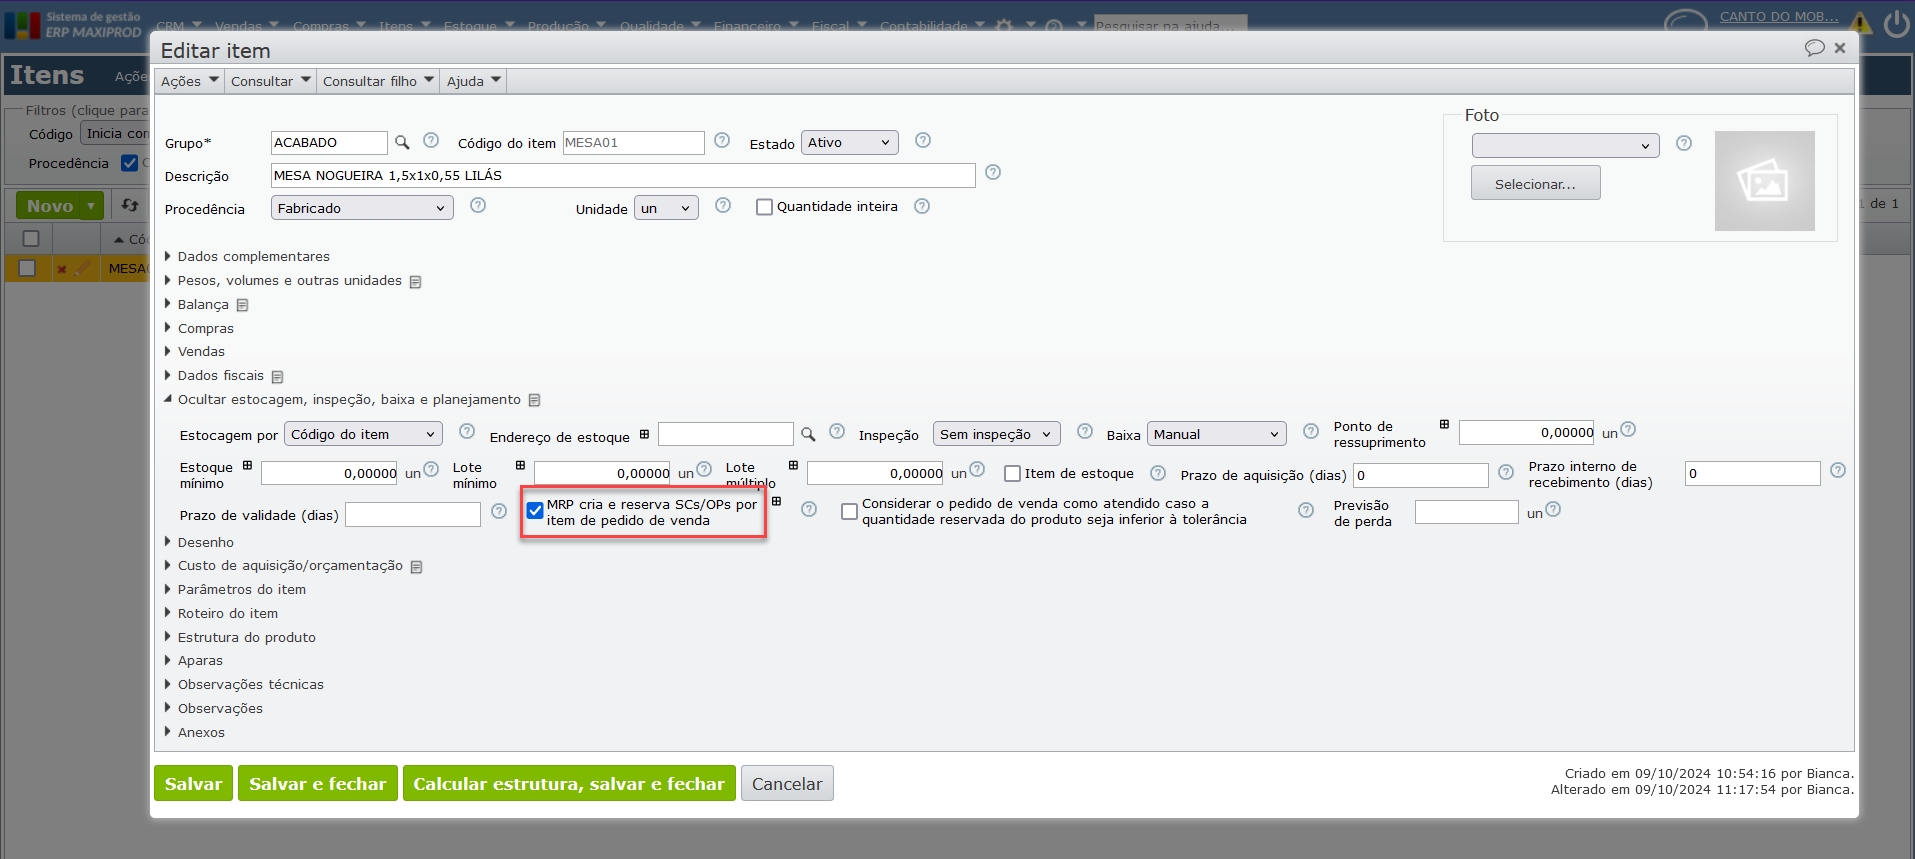The height and width of the screenshot is (859, 1915).
Task: Click the note icon beside Dados fiscais
Action: pyautogui.click(x=277, y=377)
